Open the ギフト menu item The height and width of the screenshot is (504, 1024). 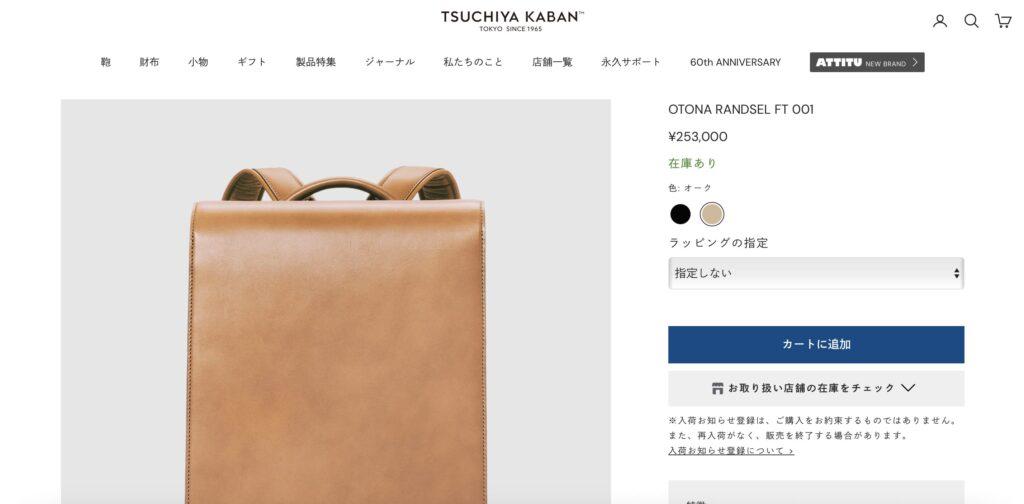click(x=251, y=62)
